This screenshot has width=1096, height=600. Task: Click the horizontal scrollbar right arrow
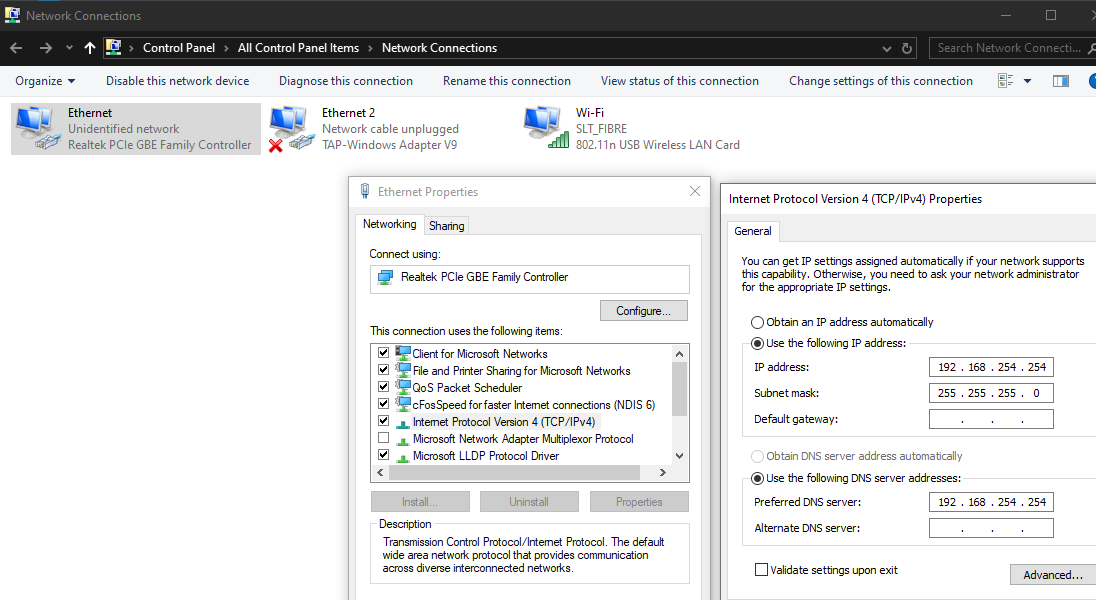click(x=663, y=473)
